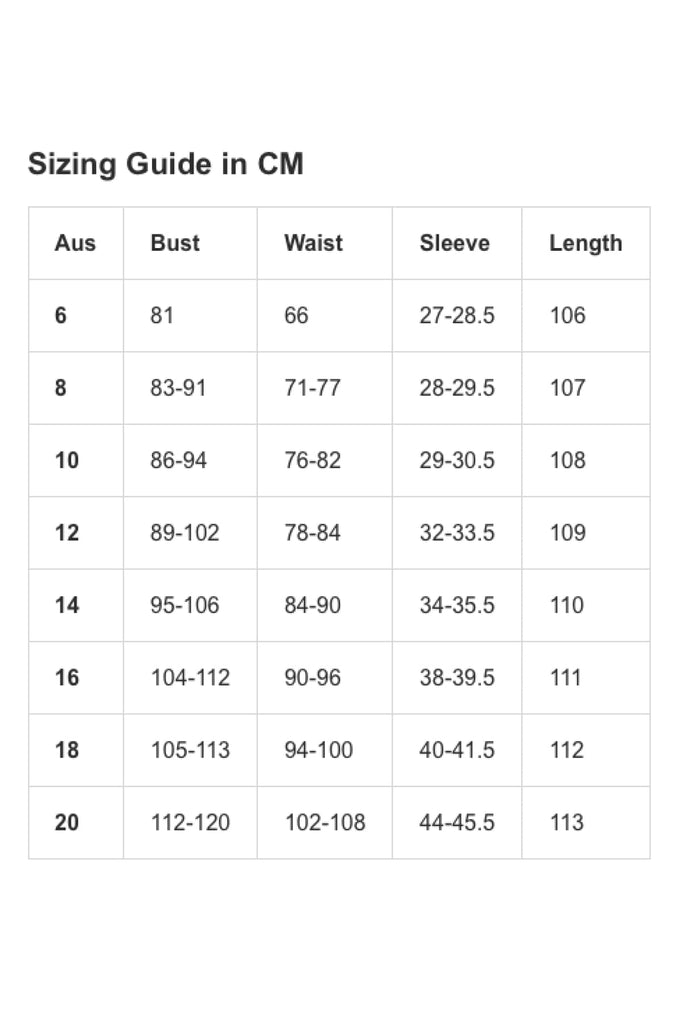This screenshot has height=1024, width=683.
Task: Select length value 106
Action: point(567,316)
